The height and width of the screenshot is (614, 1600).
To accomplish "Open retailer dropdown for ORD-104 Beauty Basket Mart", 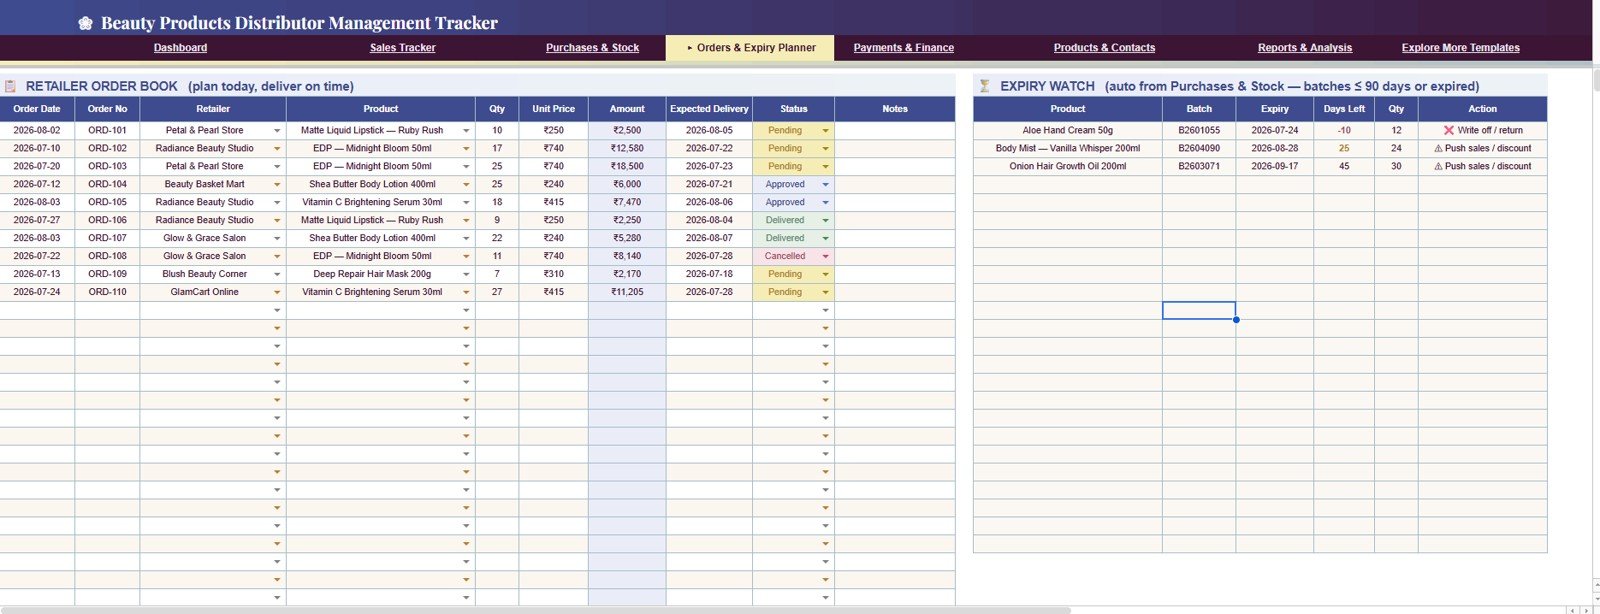I will click(277, 184).
